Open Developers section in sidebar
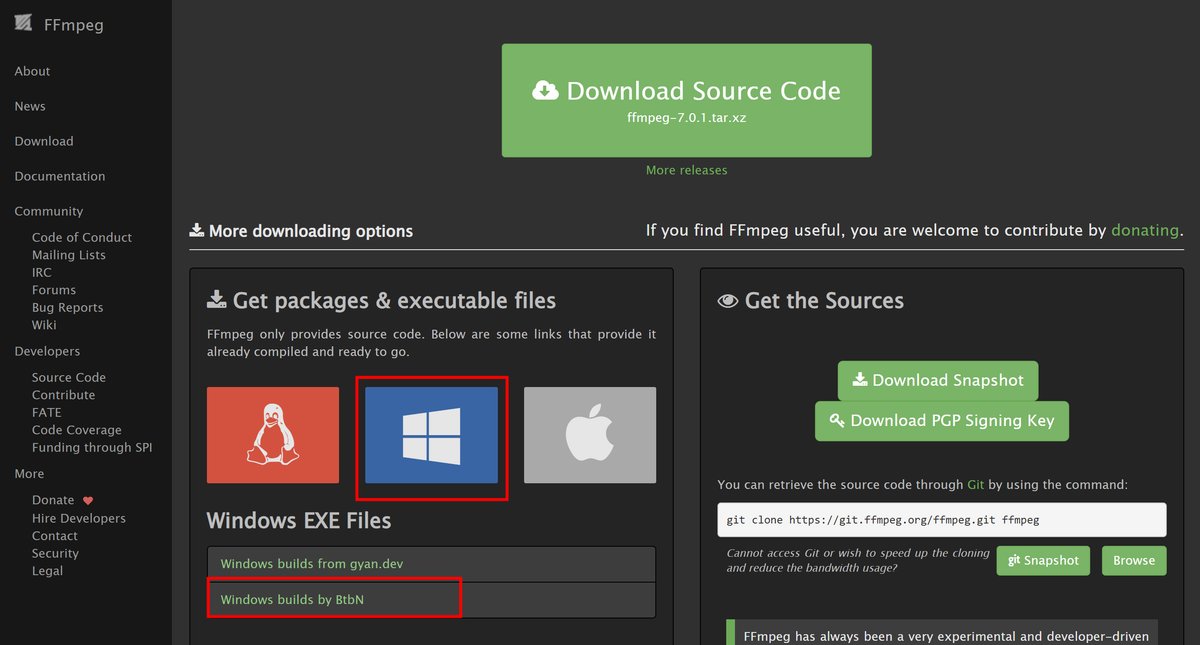The height and width of the screenshot is (645, 1200). (x=47, y=351)
